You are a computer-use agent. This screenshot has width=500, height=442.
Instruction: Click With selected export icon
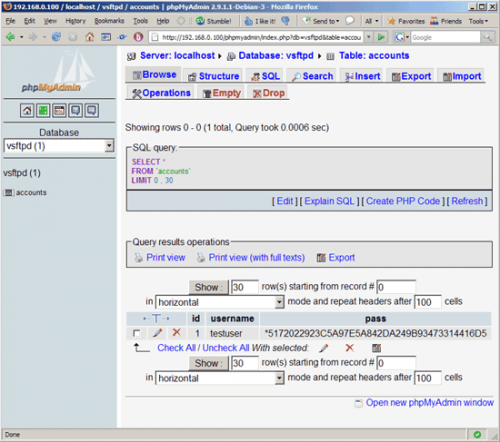pos(377,348)
